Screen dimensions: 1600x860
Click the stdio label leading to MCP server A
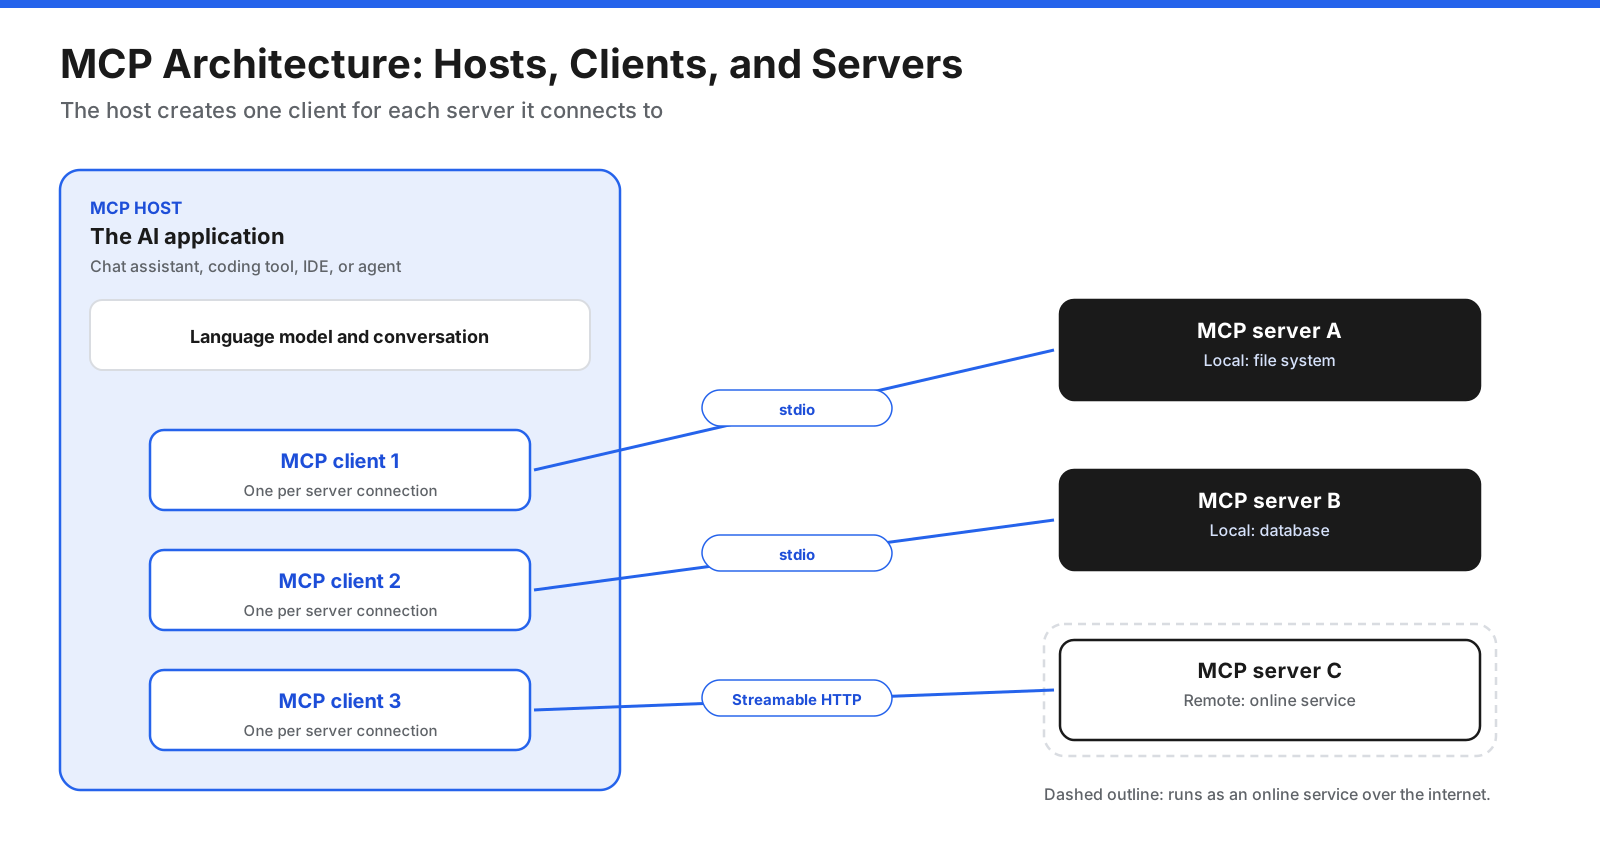click(x=797, y=408)
